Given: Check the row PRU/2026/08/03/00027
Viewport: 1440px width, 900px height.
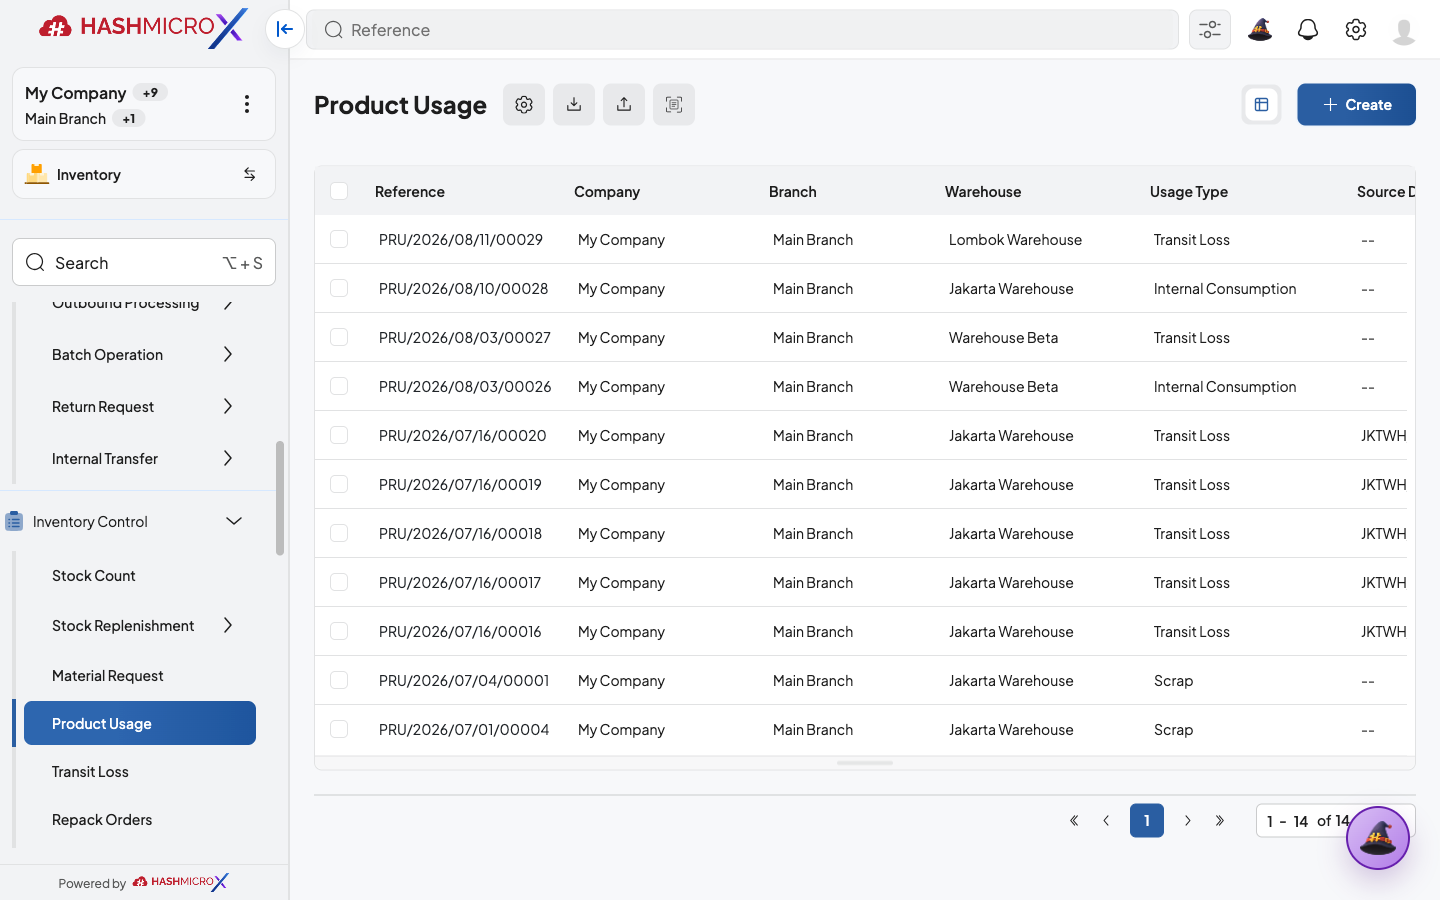Looking at the screenshot, I should (339, 337).
